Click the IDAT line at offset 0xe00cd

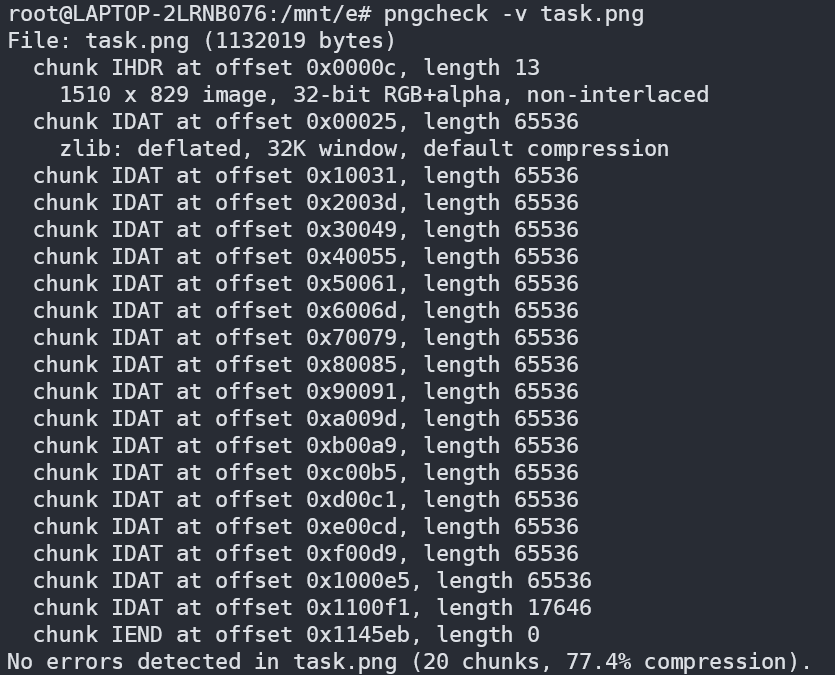pos(305,527)
